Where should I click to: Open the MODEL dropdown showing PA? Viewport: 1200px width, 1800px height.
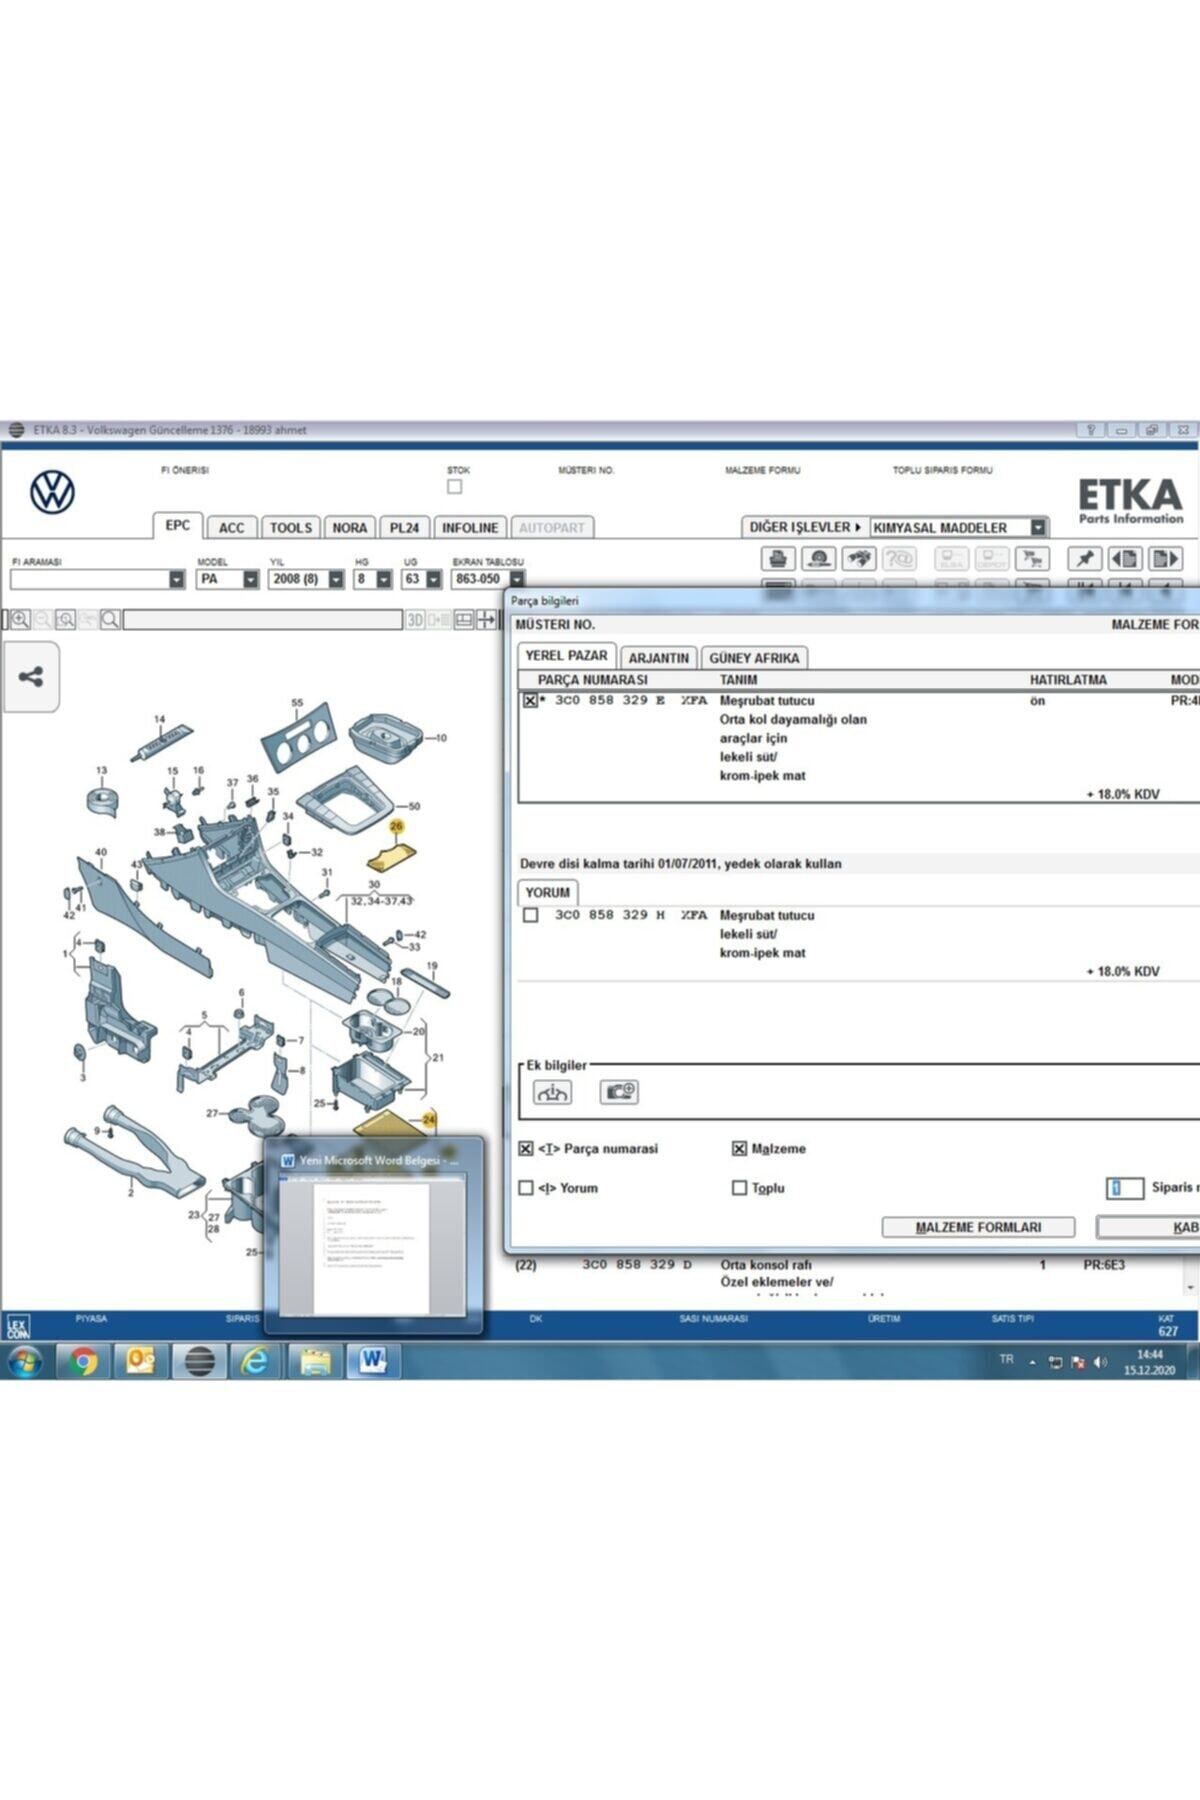251,579
